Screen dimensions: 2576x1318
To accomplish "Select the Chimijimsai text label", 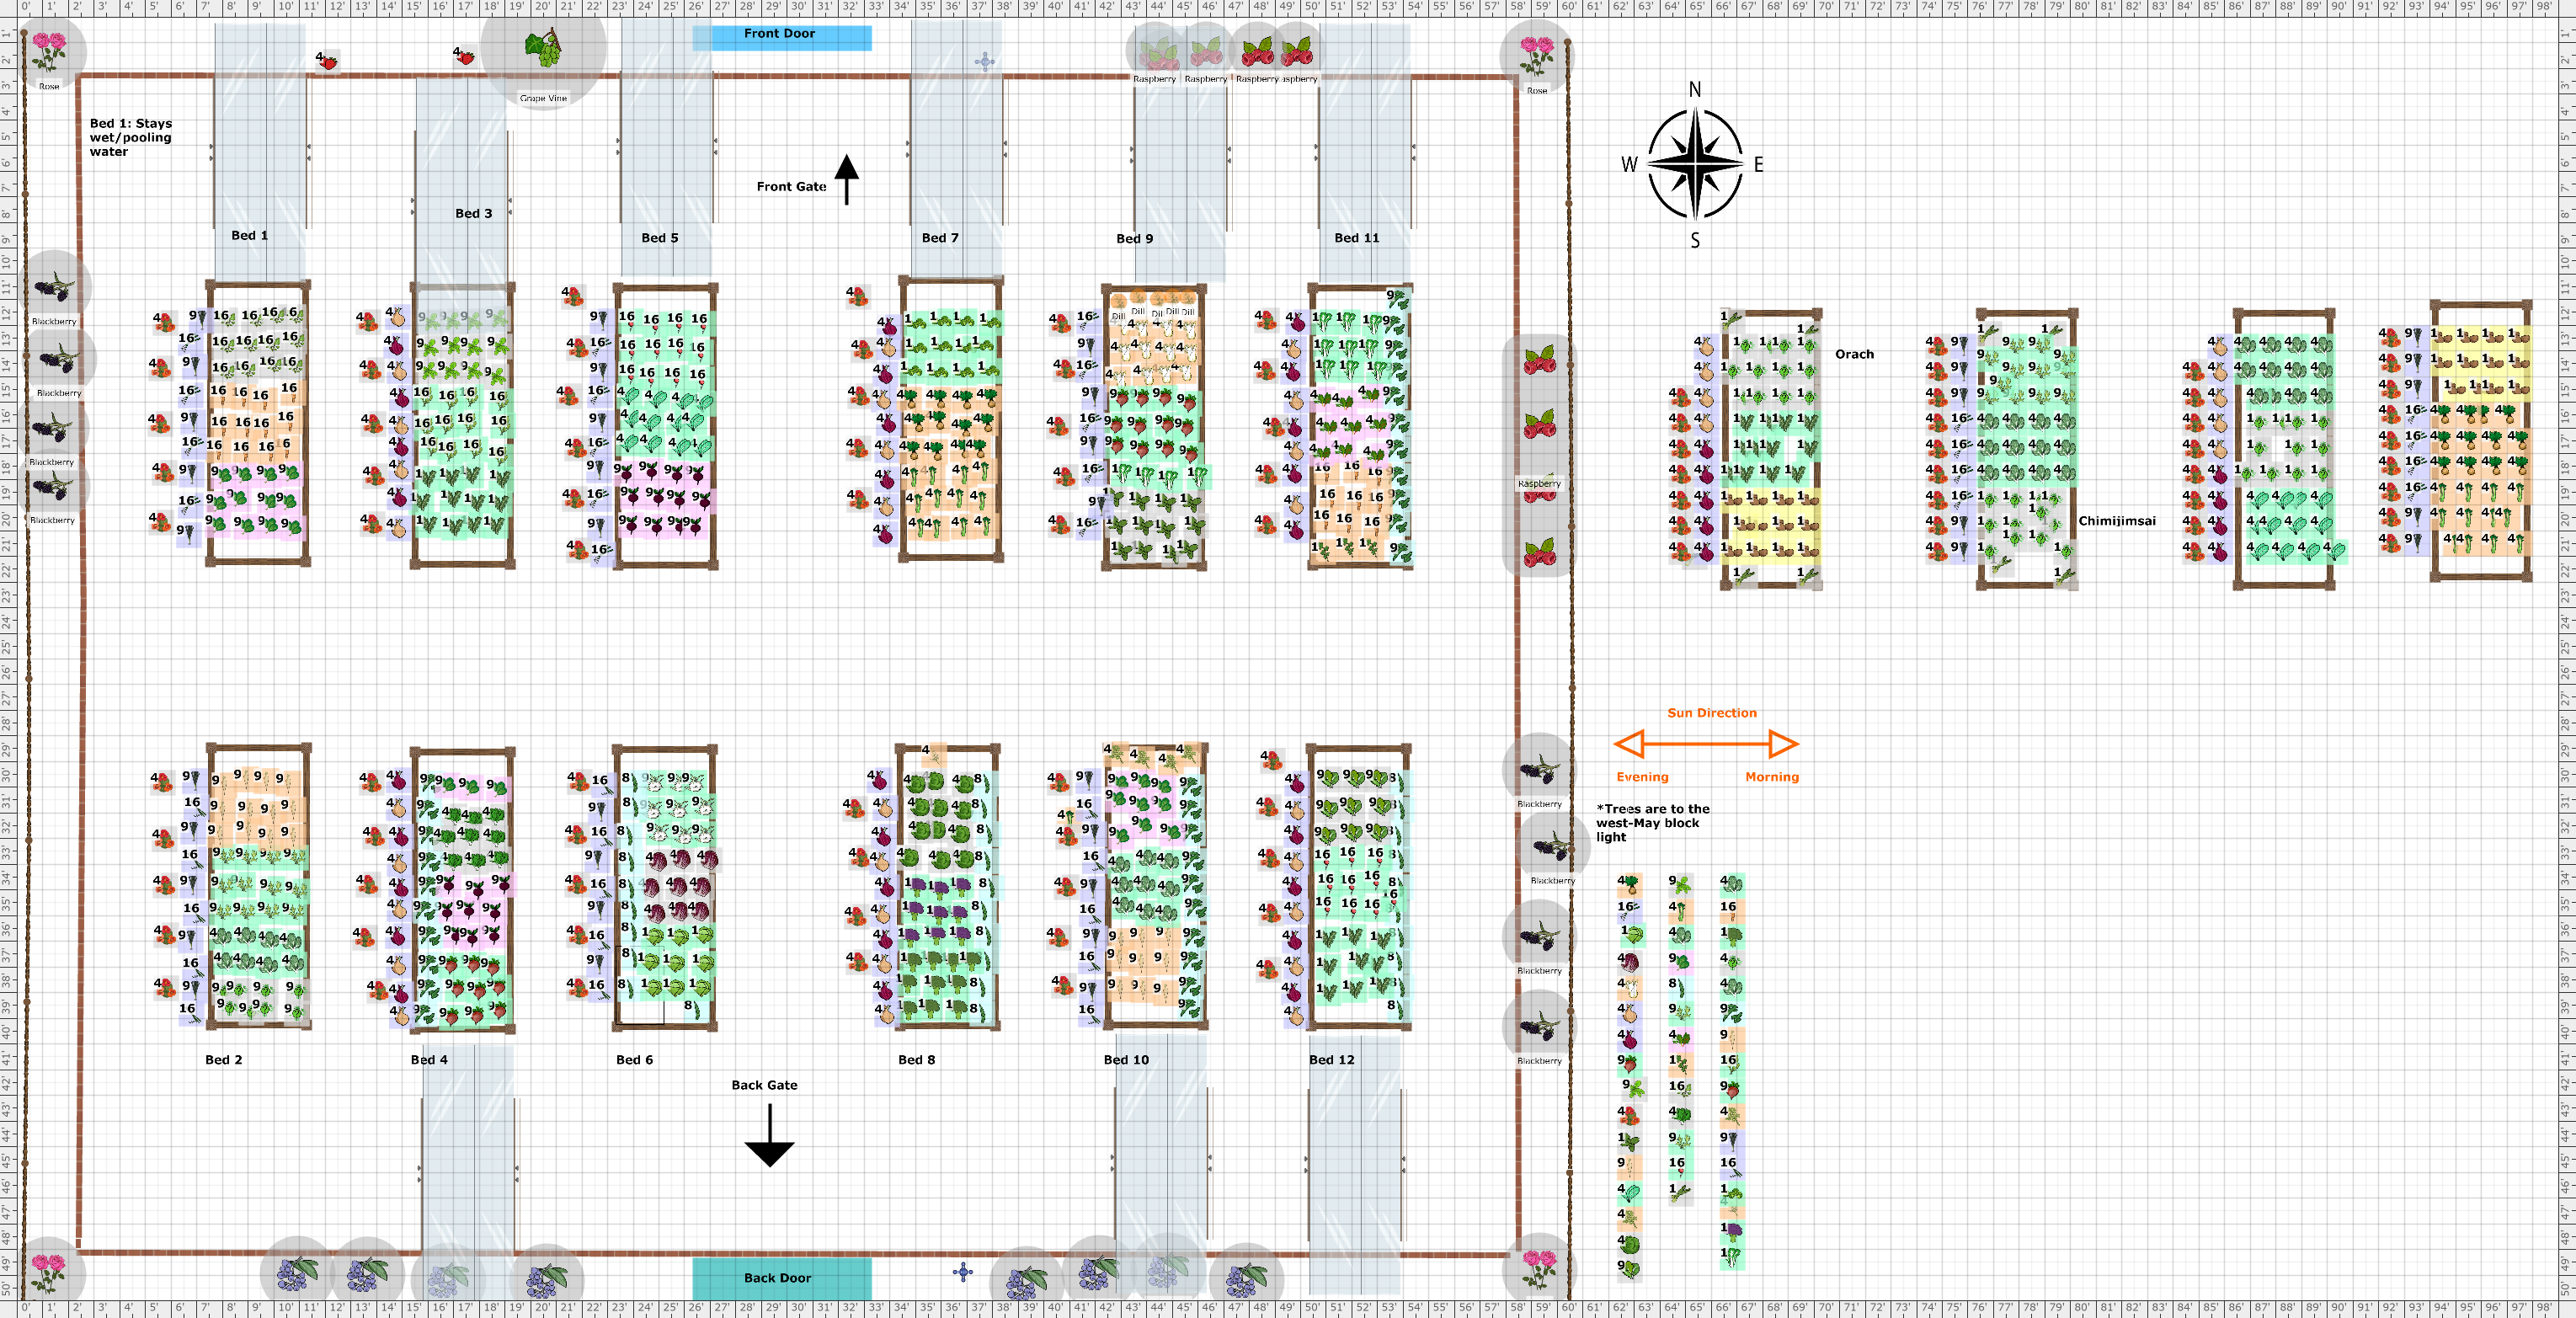I will pyautogui.click(x=2116, y=521).
